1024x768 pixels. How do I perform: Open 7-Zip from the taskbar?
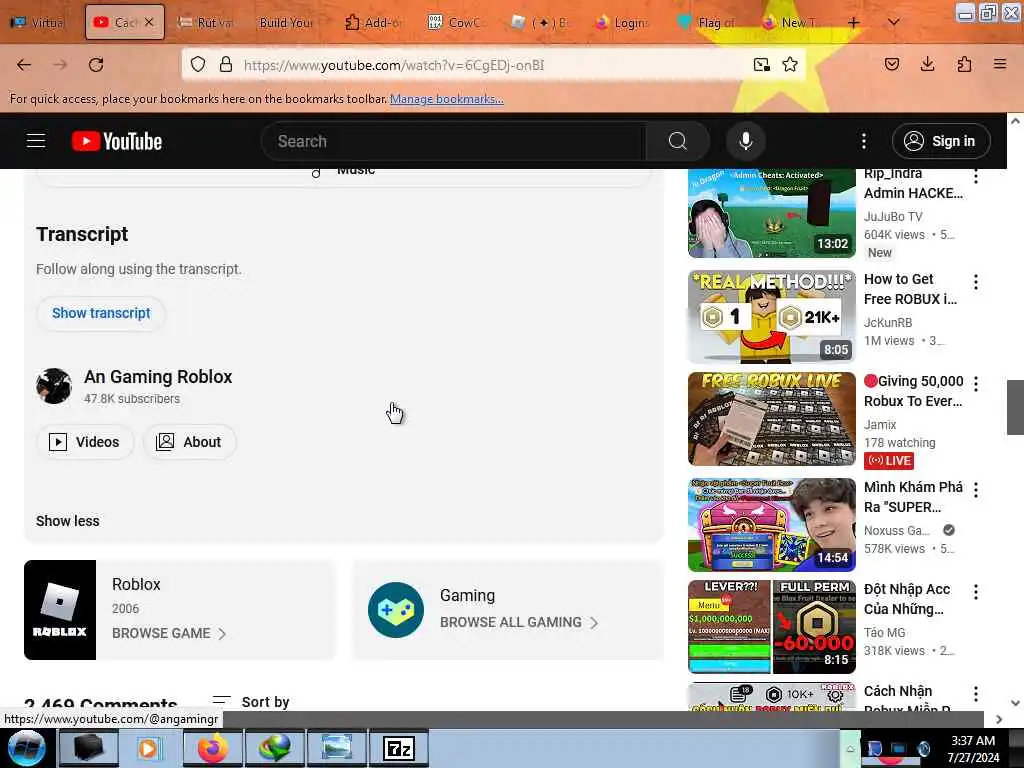pyautogui.click(x=398, y=748)
